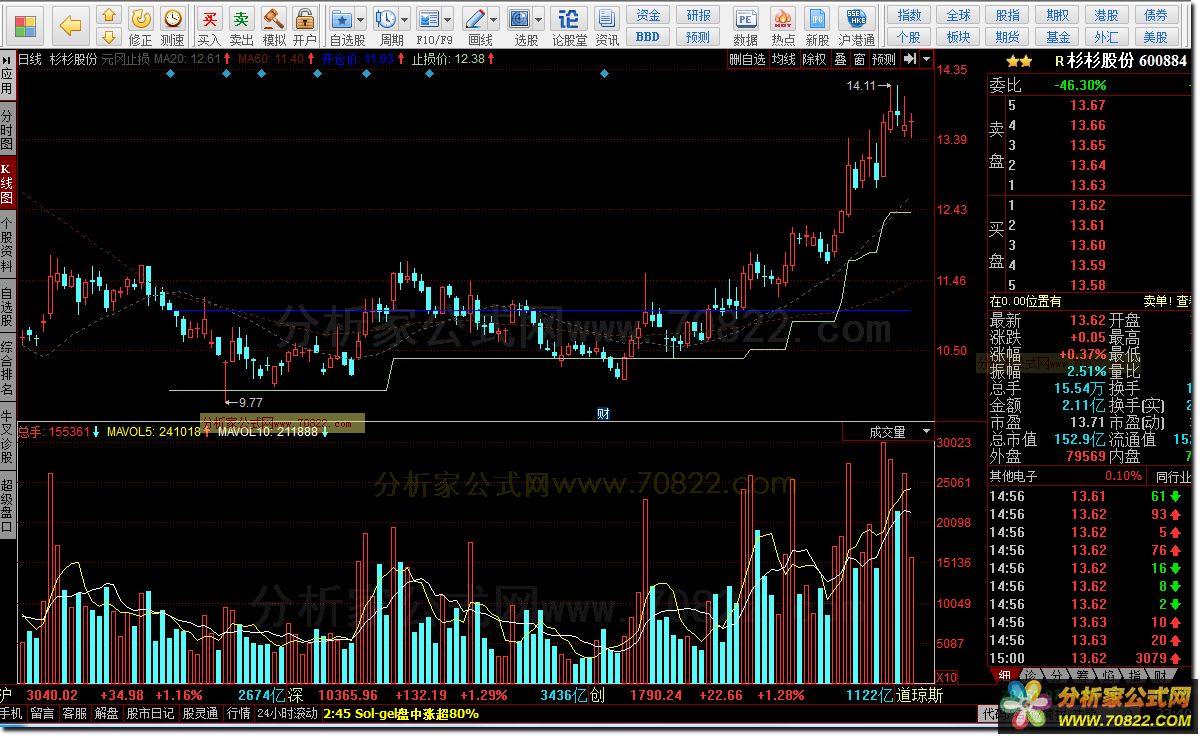This screenshot has width=1200, height=736.
Task: Toggle 除权 ex-rights adjustment
Action: [814, 59]
